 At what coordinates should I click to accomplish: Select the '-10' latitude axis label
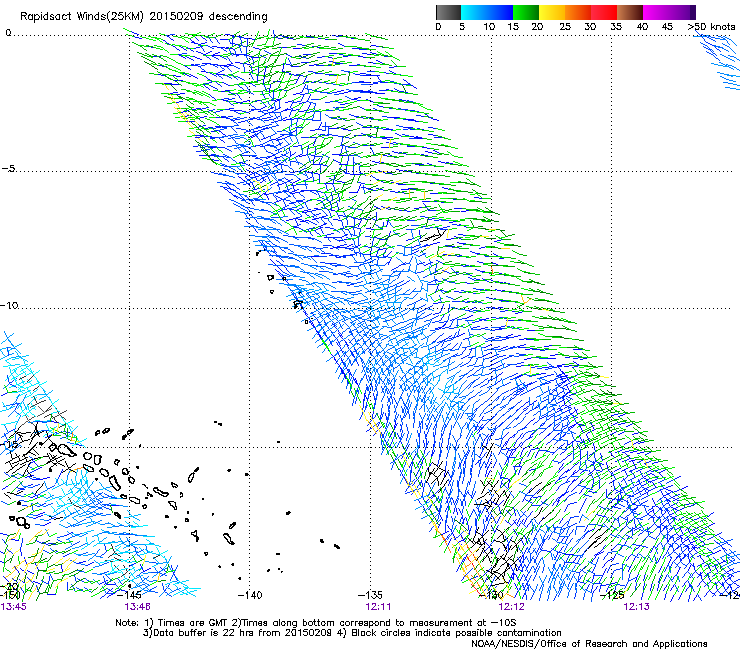click(x=9, y=305)
